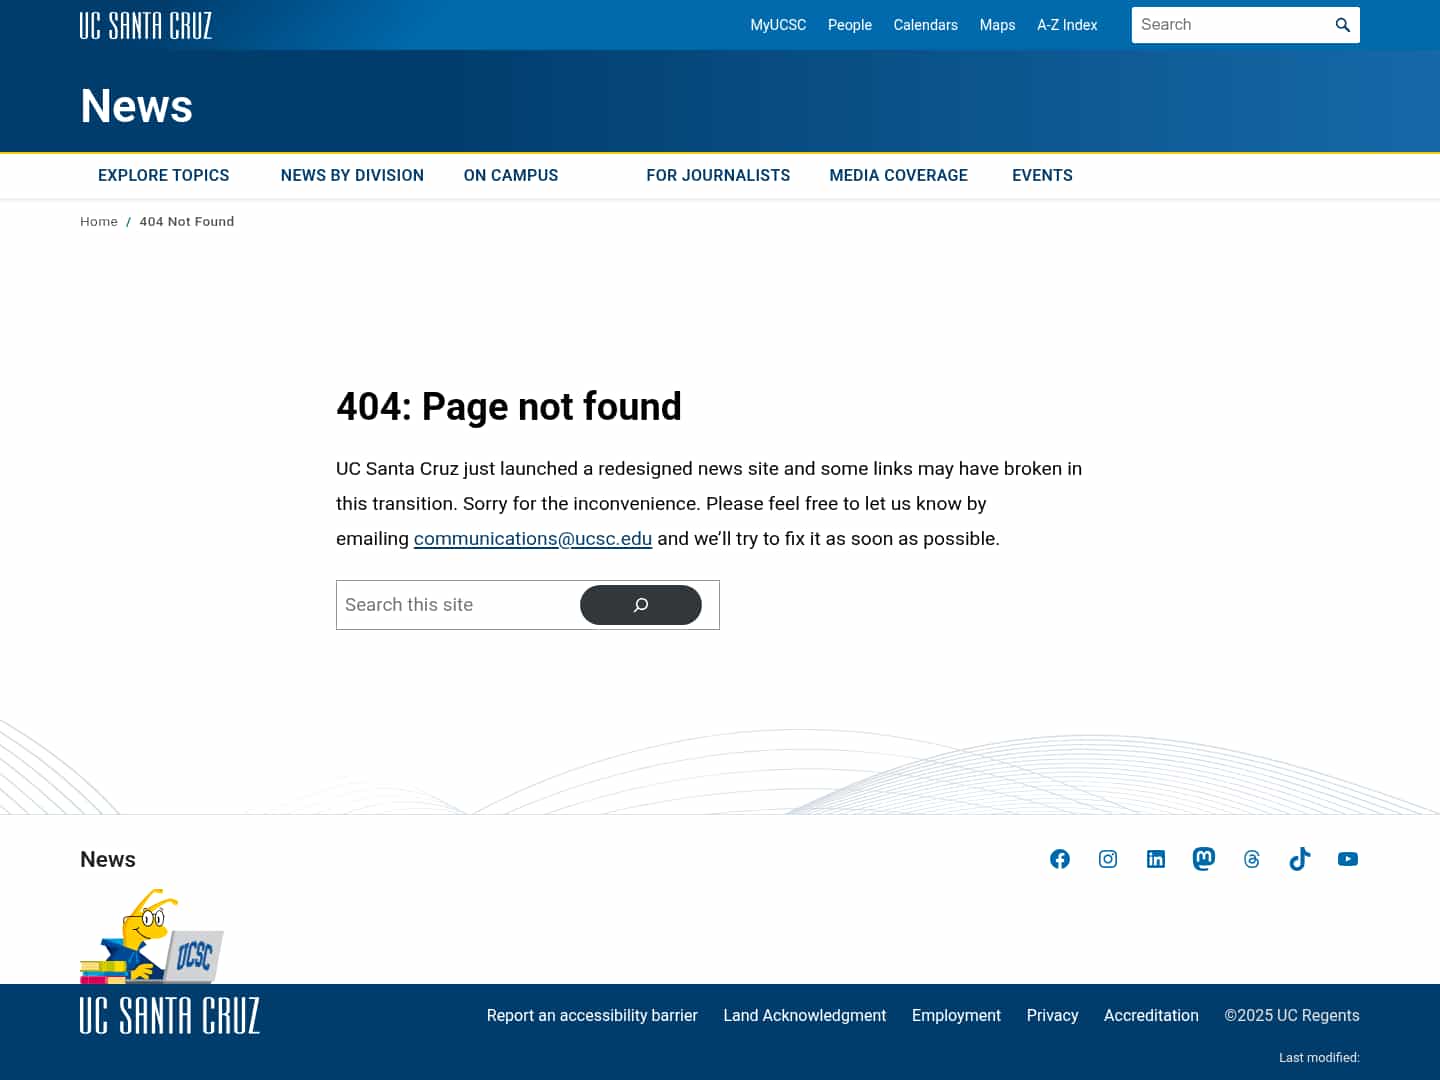Open the On Campus menu
This screenshot has height=1080, width=1440.
coord(510,175)
